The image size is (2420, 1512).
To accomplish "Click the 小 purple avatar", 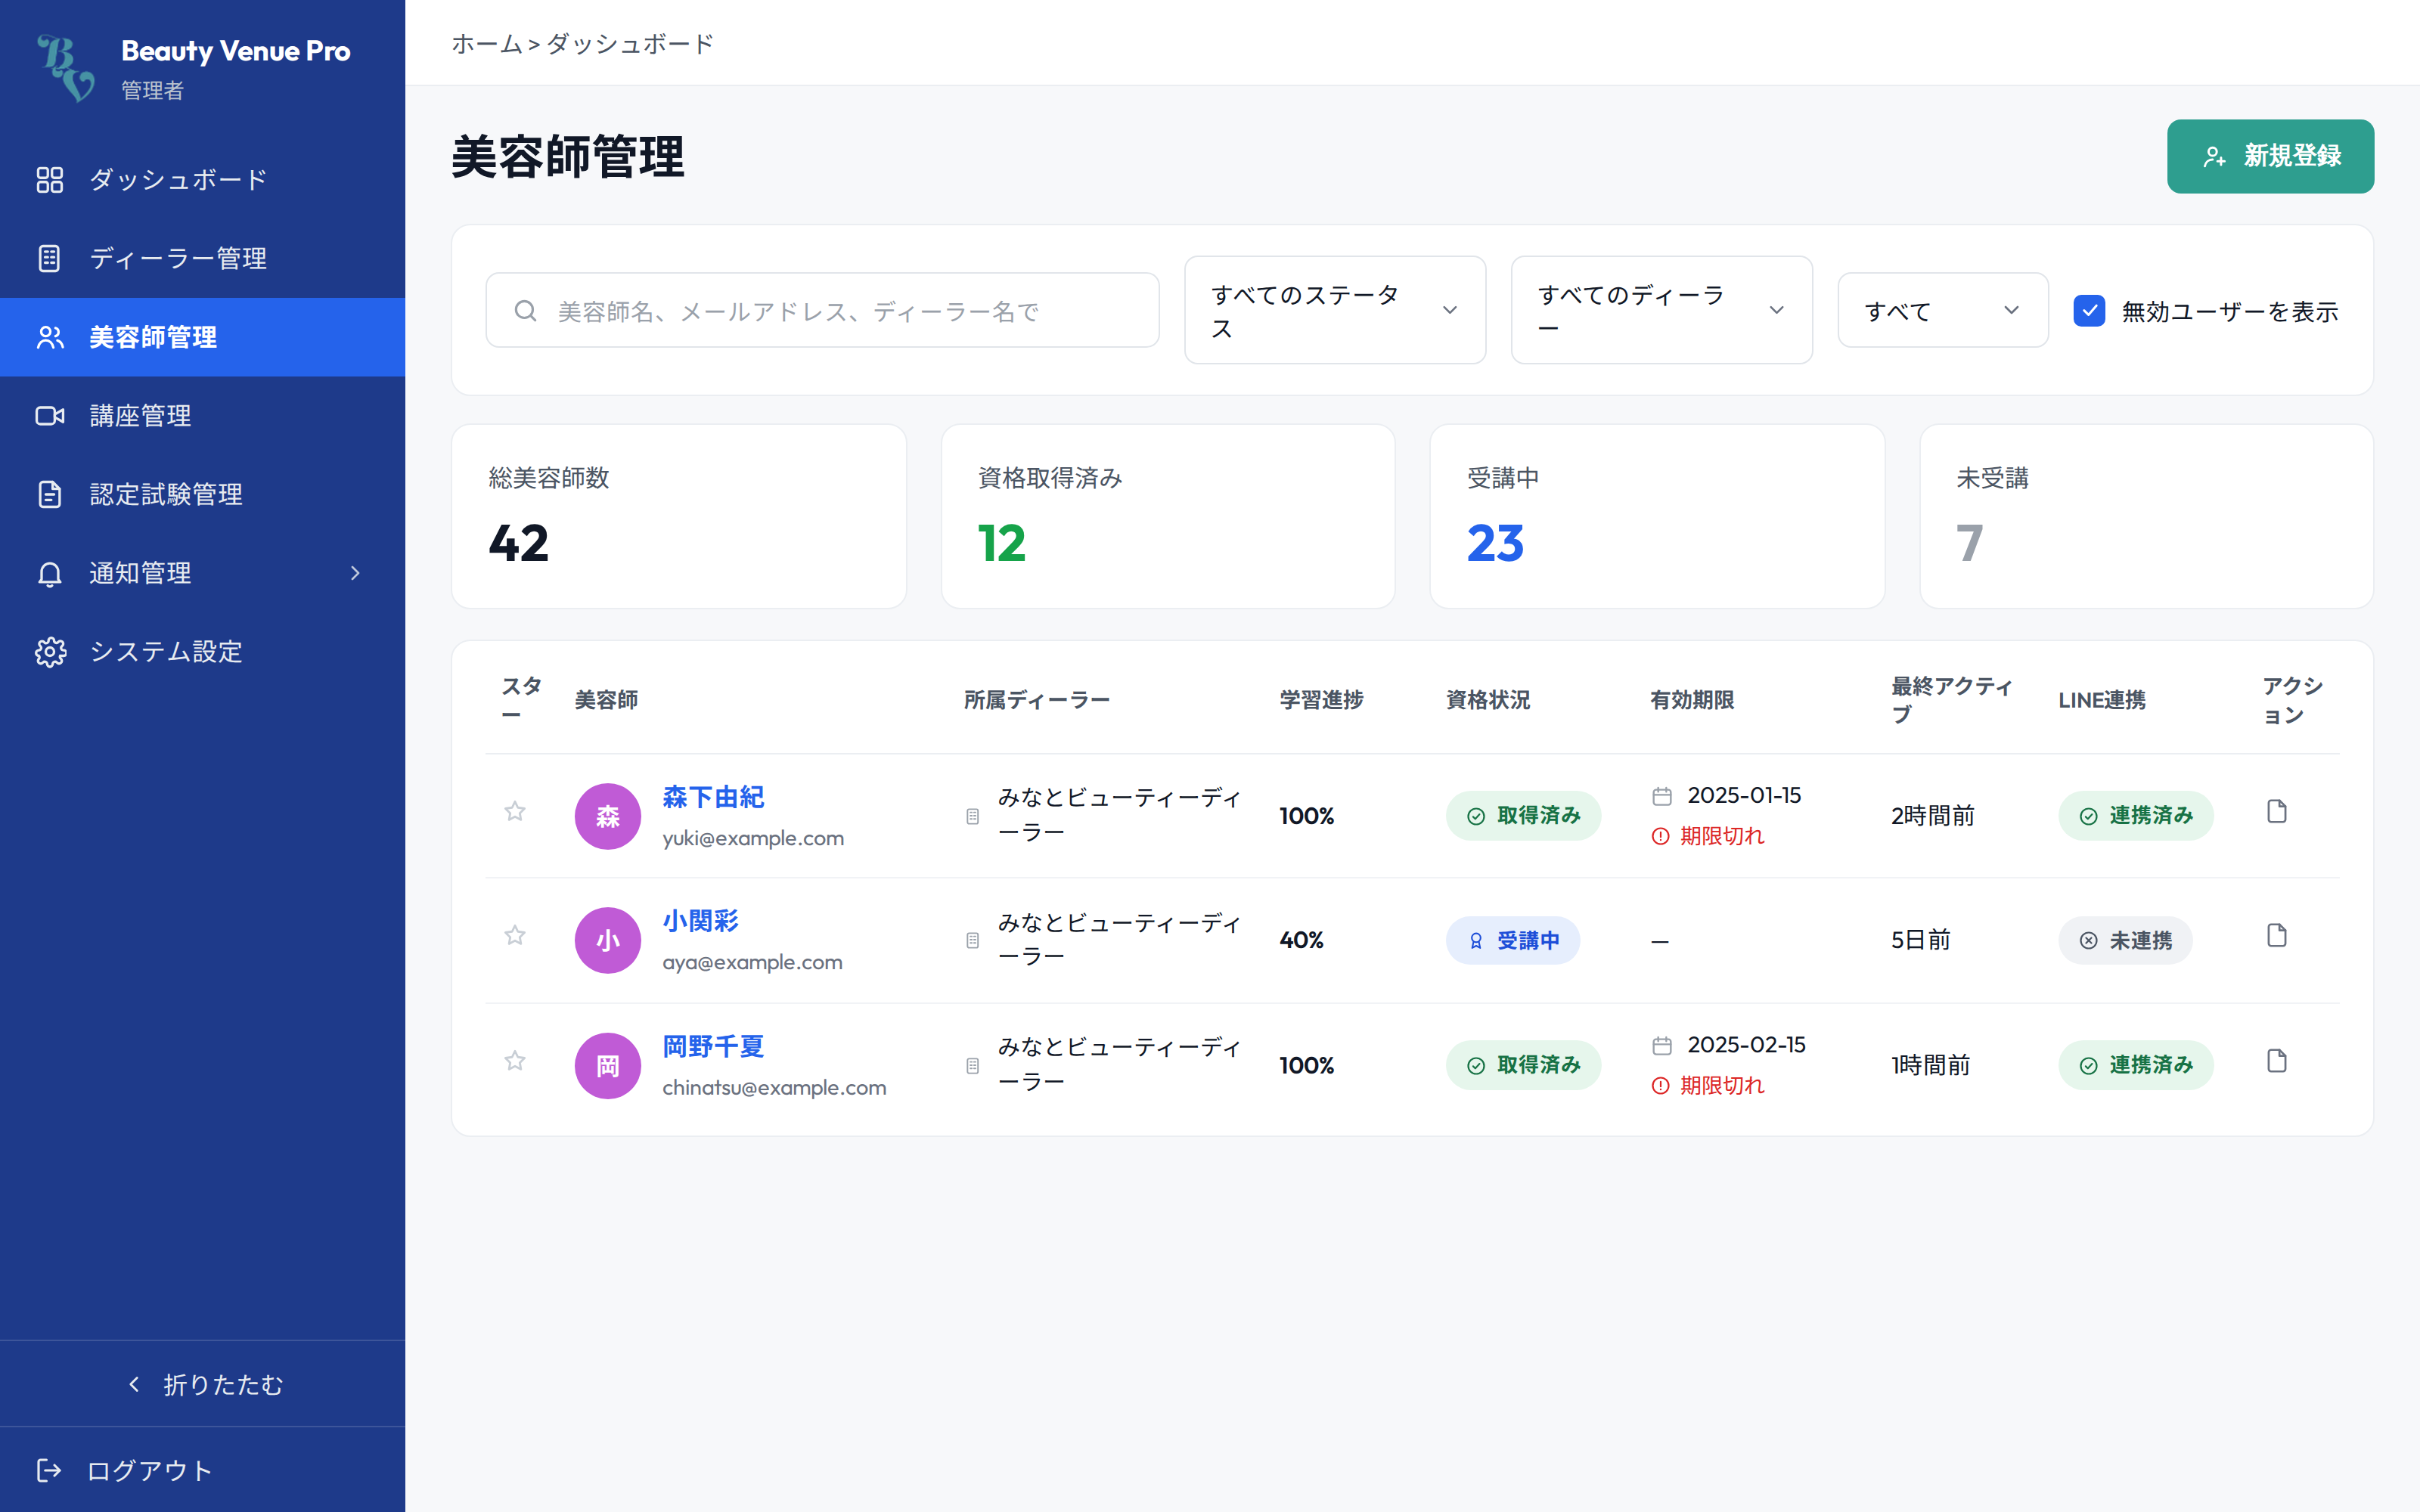I will coord(608,940).
